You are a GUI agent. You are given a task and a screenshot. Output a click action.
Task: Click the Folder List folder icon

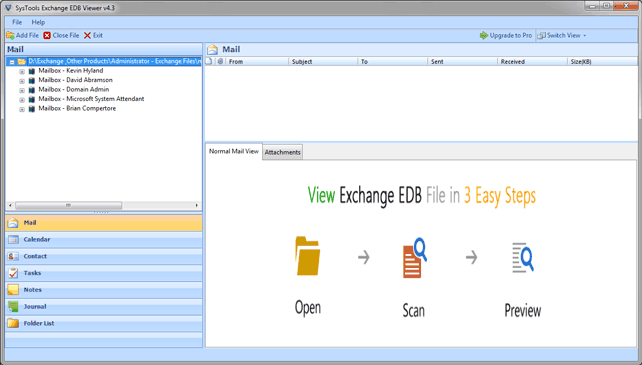pos(13,324)
